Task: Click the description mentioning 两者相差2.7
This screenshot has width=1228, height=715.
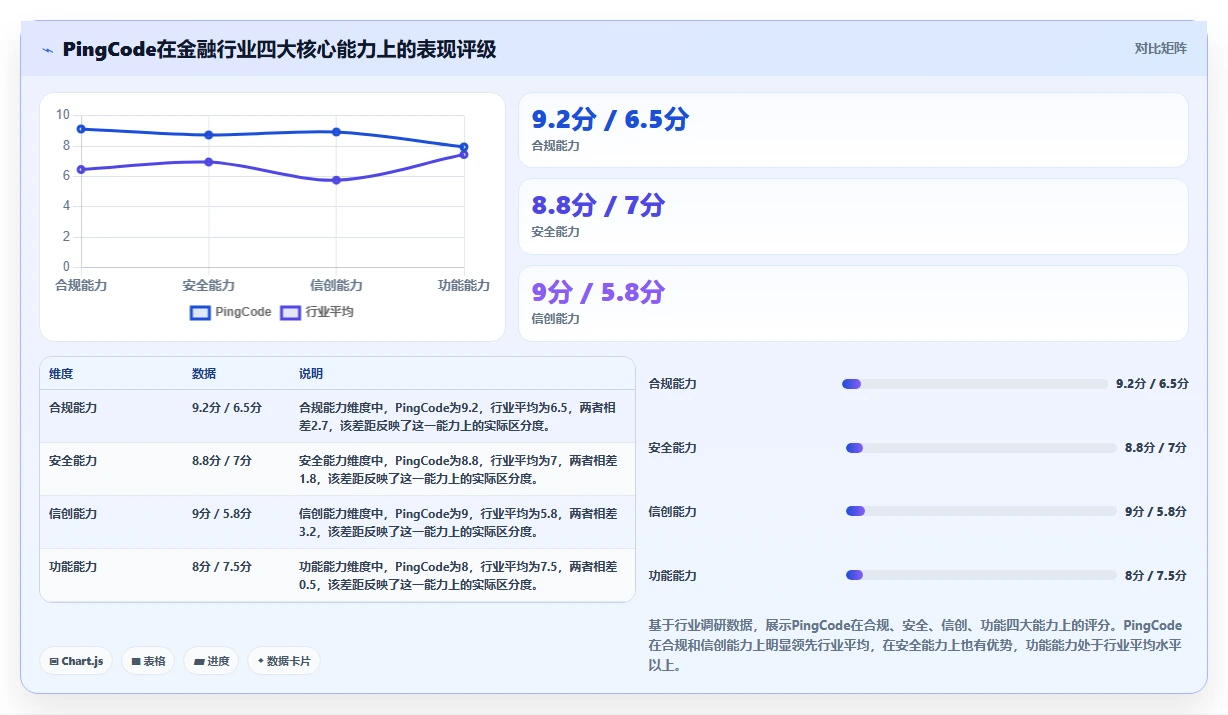Action: tap(459, 417)
